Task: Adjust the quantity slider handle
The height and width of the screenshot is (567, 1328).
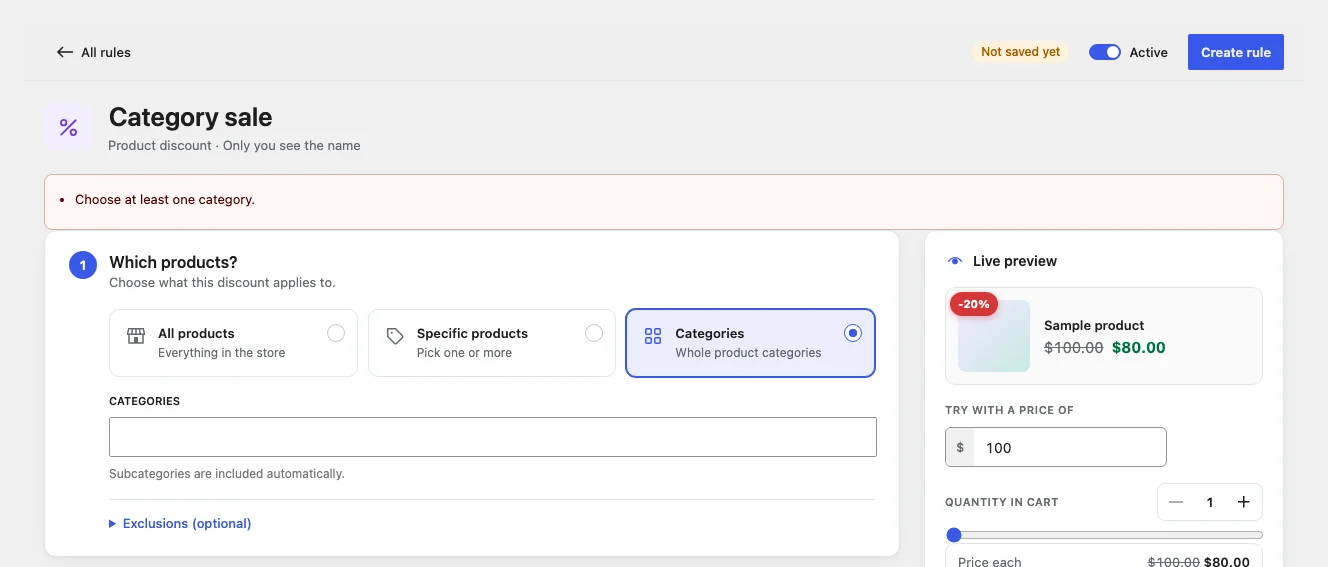Action: 954,535
